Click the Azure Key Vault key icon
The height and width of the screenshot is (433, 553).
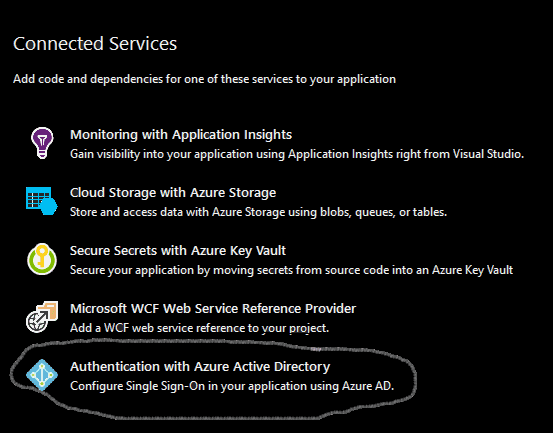(42, 259)
